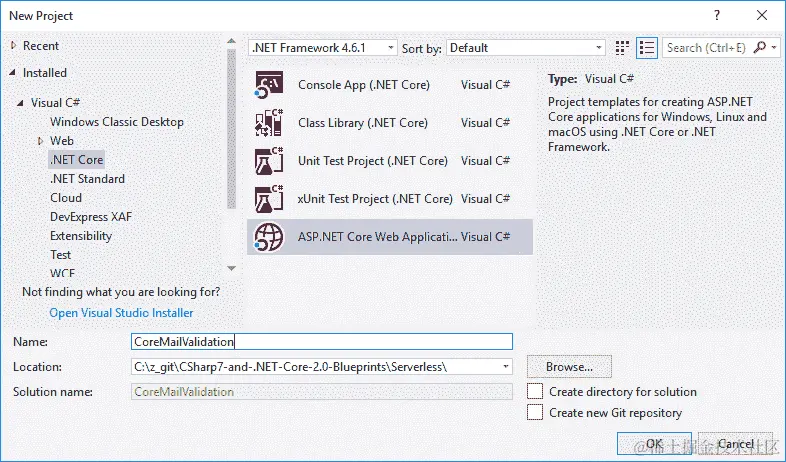Collapse the Visual C# node

20,103
